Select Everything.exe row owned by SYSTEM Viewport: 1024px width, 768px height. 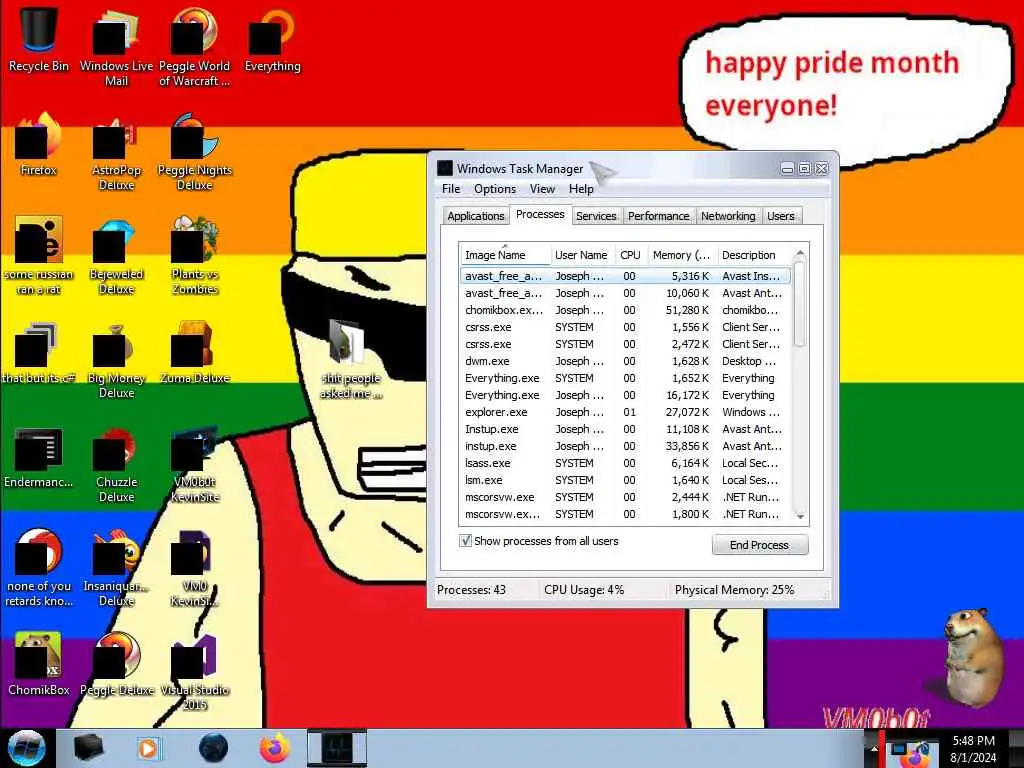point(625,378)
